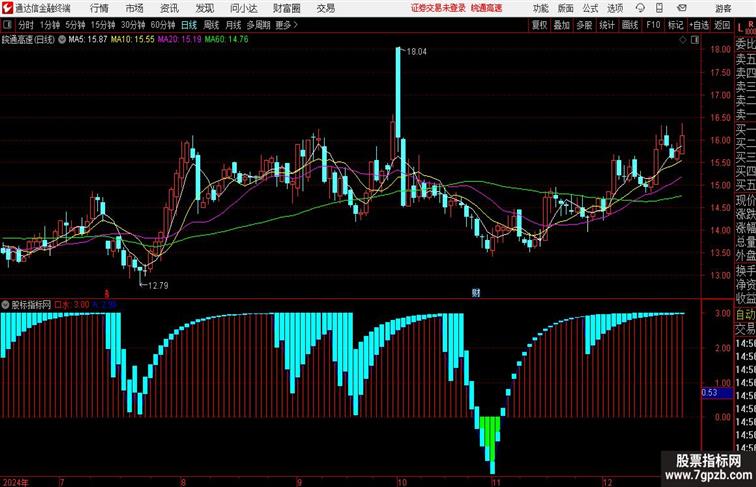This screenshot has width=756, height=487.
Task: Toggle the left sidebar panel icon
Action: [7, 25]
